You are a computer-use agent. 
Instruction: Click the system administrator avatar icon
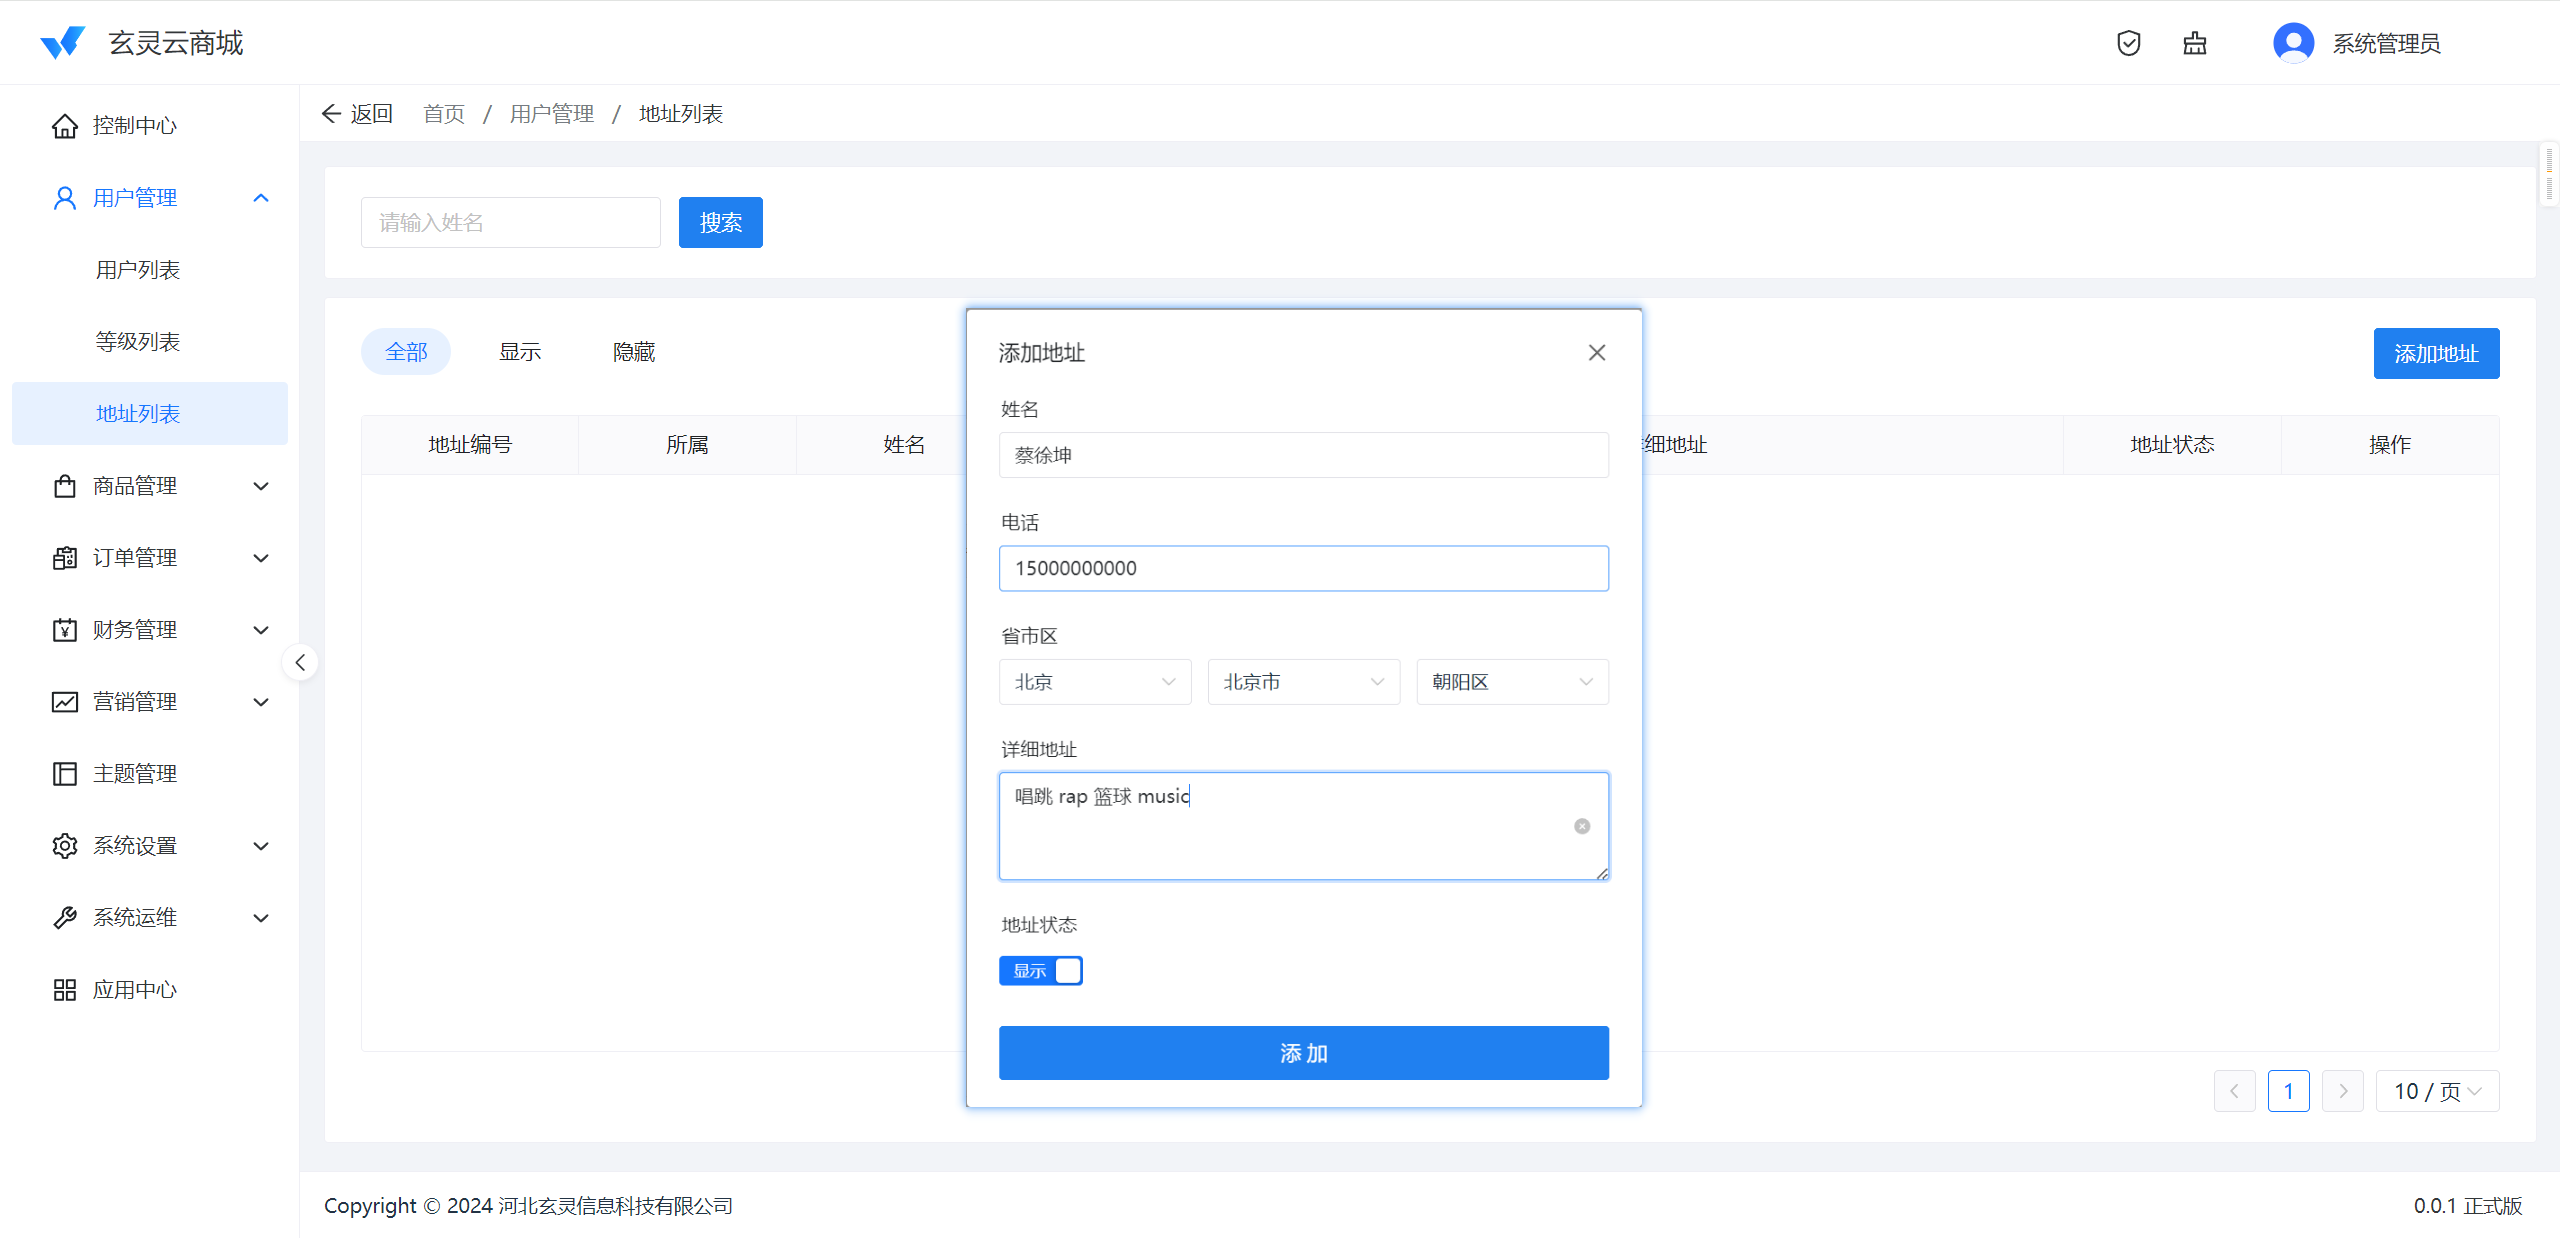(x=2293, y=43)
